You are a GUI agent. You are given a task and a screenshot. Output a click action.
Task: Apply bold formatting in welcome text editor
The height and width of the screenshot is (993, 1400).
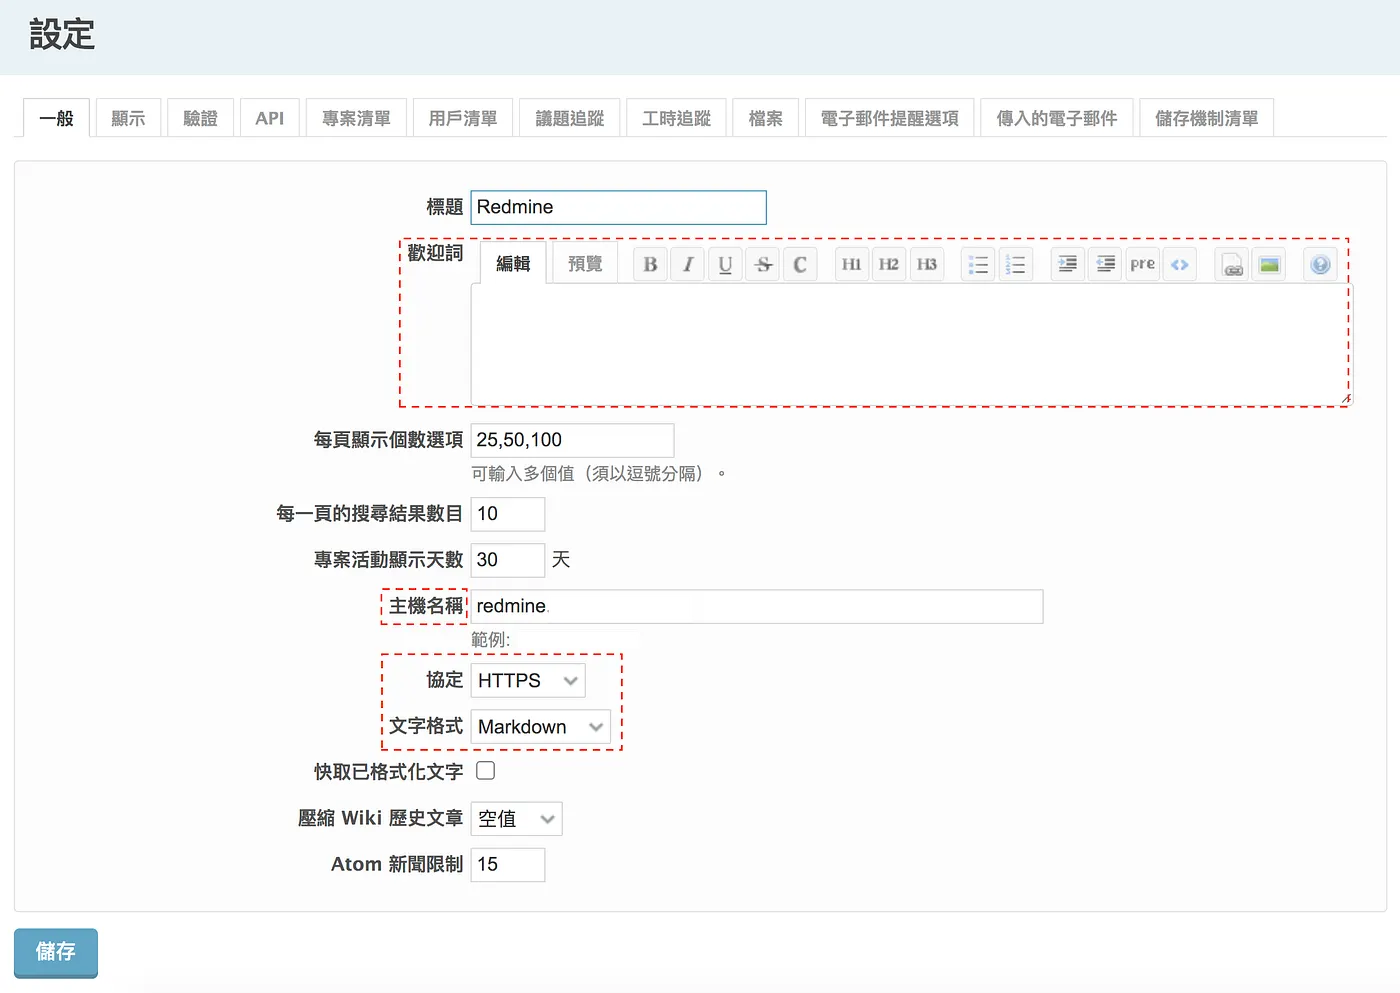650,264
